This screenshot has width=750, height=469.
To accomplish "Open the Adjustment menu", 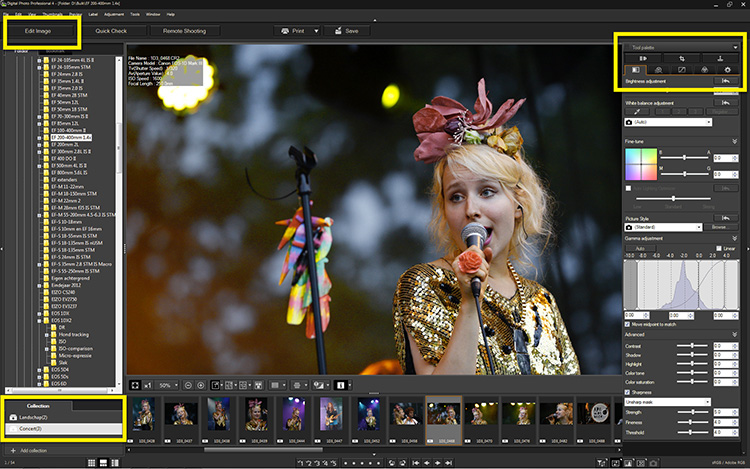I will click(x=113, y=15).
